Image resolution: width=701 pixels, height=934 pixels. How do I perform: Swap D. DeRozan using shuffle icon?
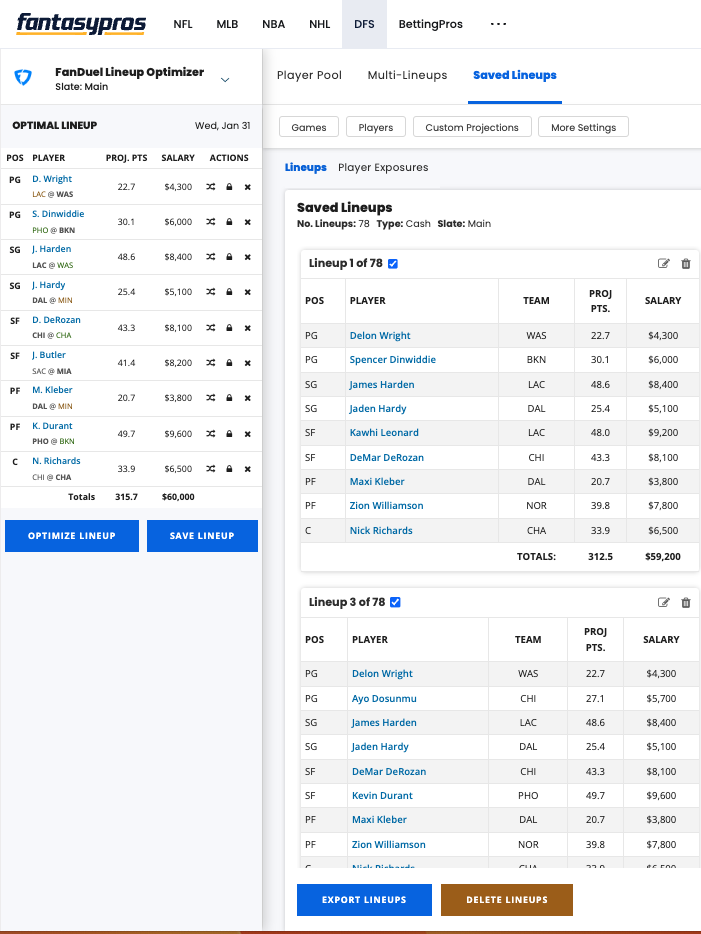pos(211,328)
